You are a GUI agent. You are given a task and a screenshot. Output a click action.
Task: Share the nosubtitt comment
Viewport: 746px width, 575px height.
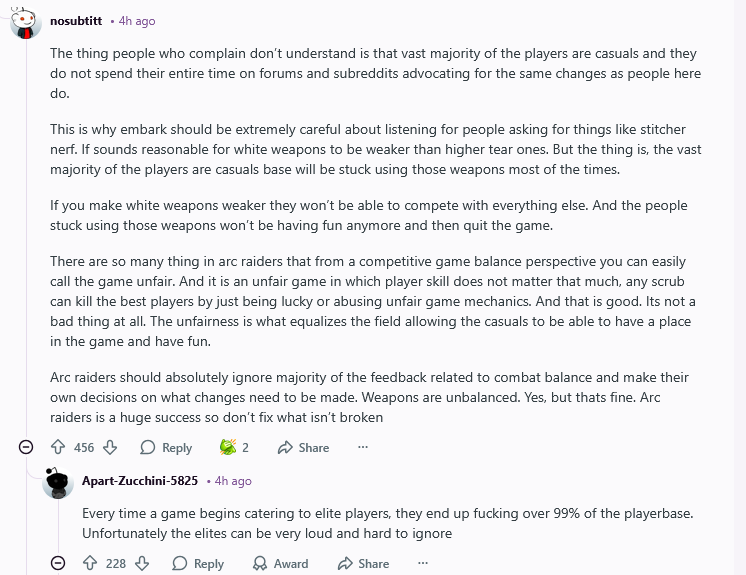pyautogui.click(x=304, y=447)
